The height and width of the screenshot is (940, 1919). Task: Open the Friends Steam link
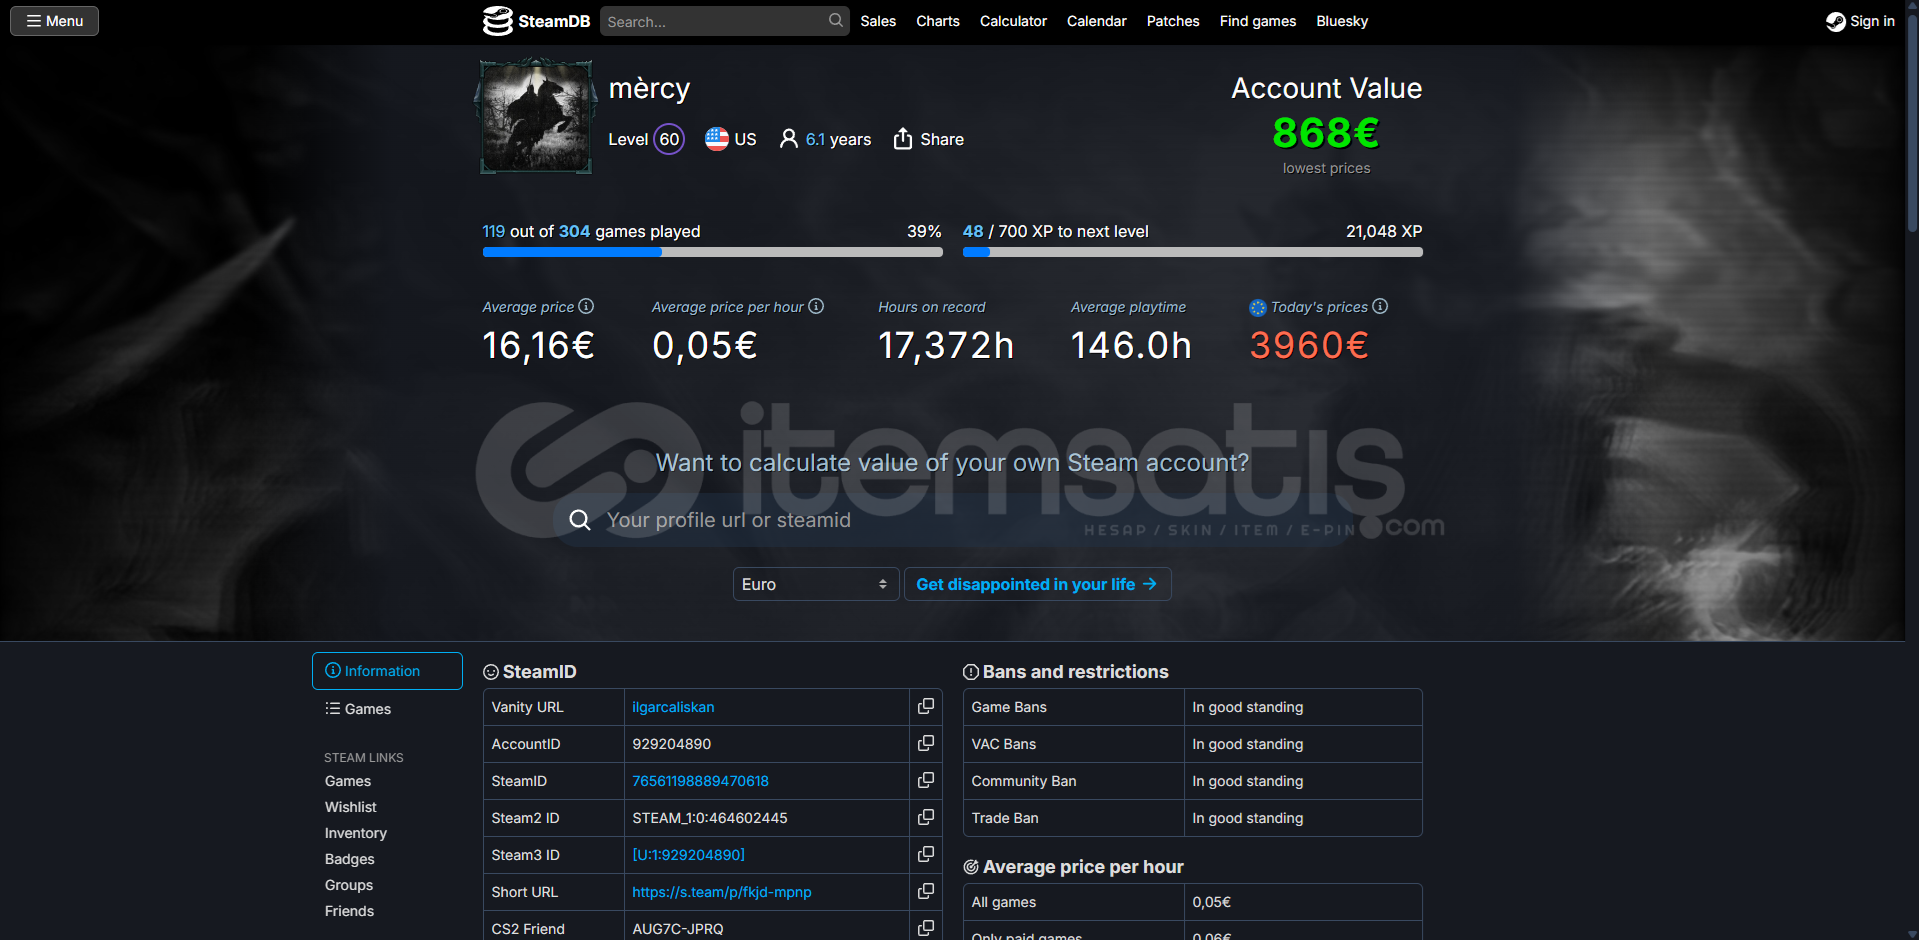(349, 911)
